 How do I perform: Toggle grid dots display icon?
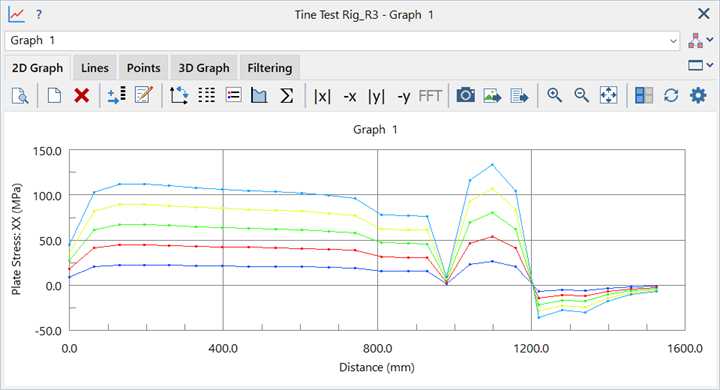click(x=207, y=96)
